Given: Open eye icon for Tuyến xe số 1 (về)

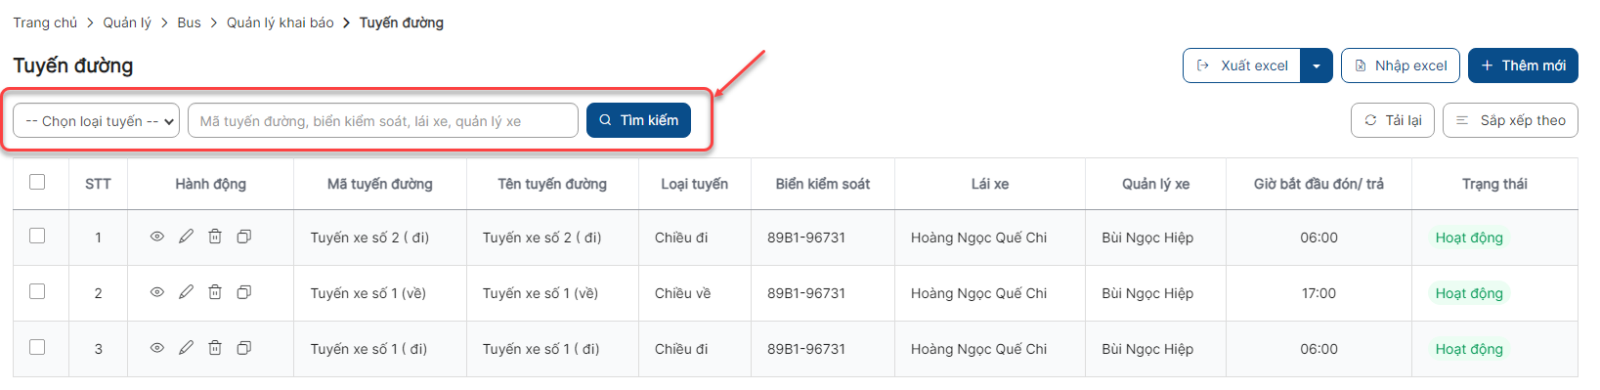Looking at the screenshot, I should (x=157, y=293).
